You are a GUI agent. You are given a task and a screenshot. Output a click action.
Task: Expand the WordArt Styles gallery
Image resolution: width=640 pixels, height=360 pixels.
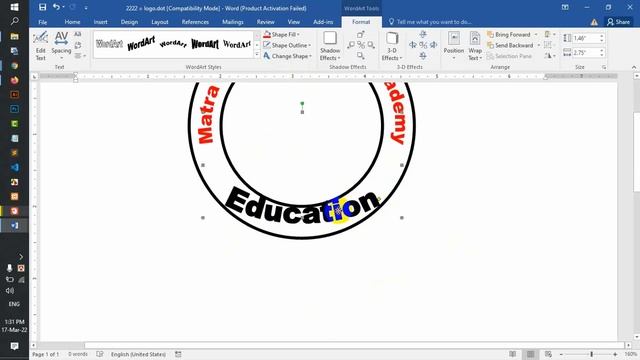coord(257,55)
